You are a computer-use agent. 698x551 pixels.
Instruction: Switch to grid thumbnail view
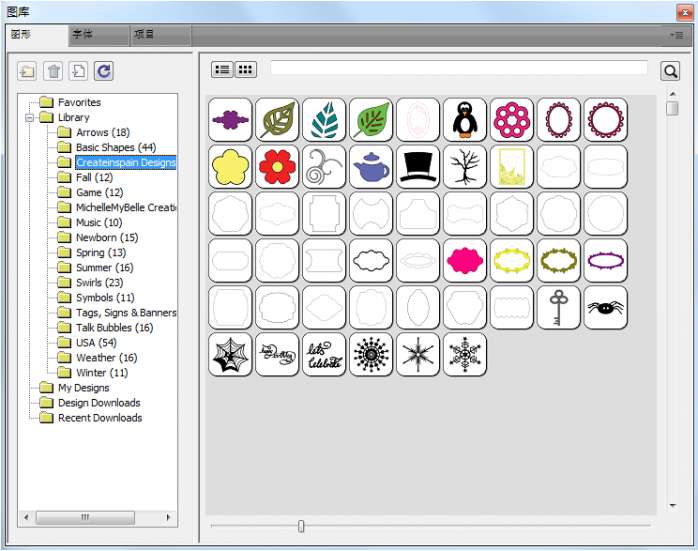coord(245,70)
